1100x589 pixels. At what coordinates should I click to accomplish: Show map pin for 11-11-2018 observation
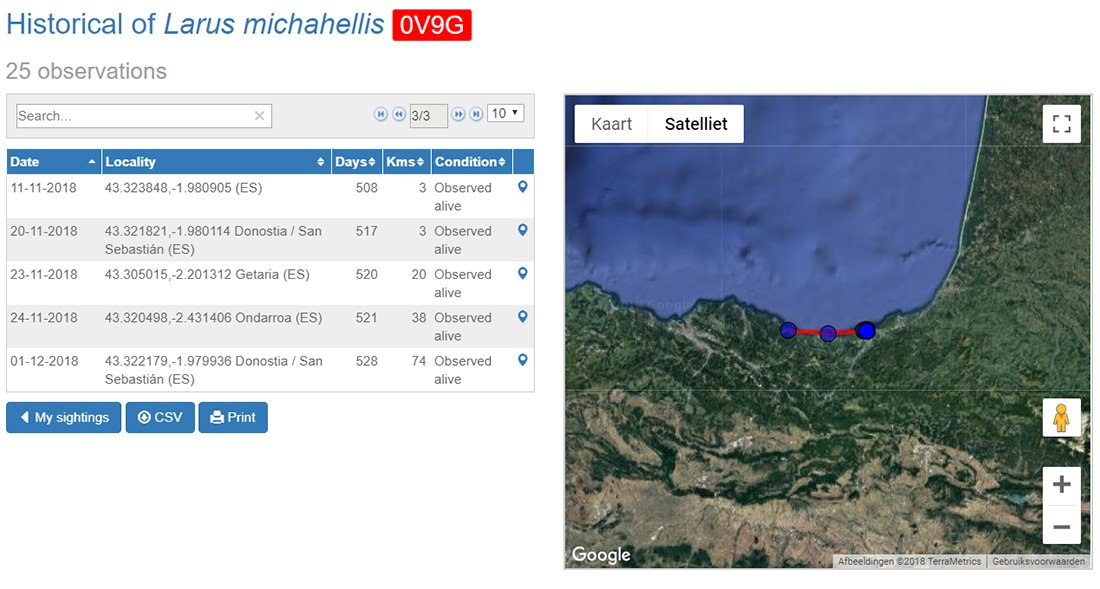(x=522, y=187)
